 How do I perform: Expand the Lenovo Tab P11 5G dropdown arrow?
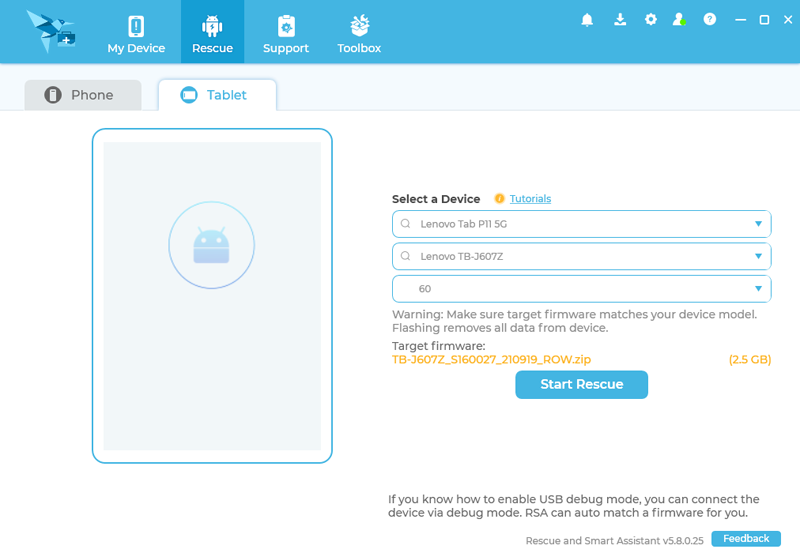(758, 224)
